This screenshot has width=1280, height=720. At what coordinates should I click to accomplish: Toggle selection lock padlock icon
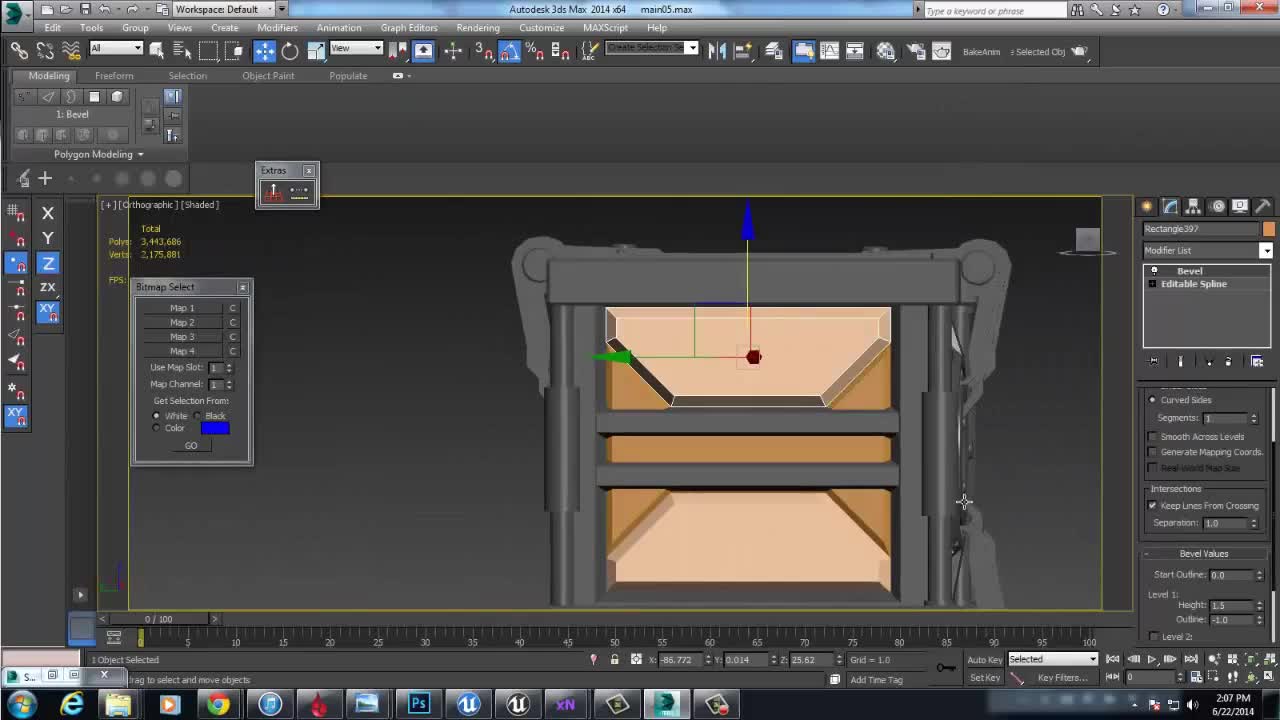point(614,659)
